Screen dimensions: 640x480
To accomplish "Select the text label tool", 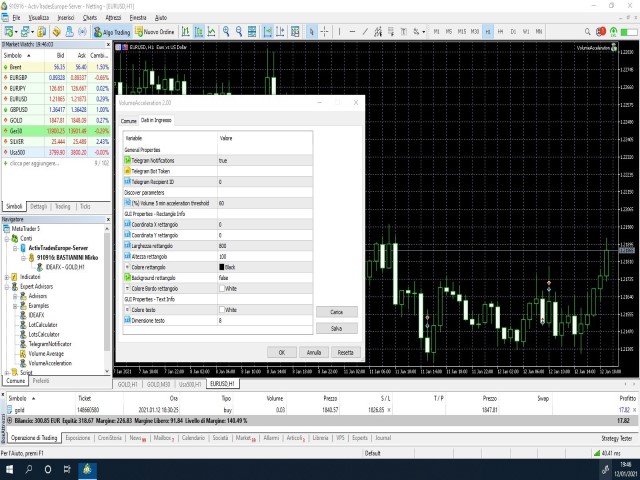I will coord(404,31).
